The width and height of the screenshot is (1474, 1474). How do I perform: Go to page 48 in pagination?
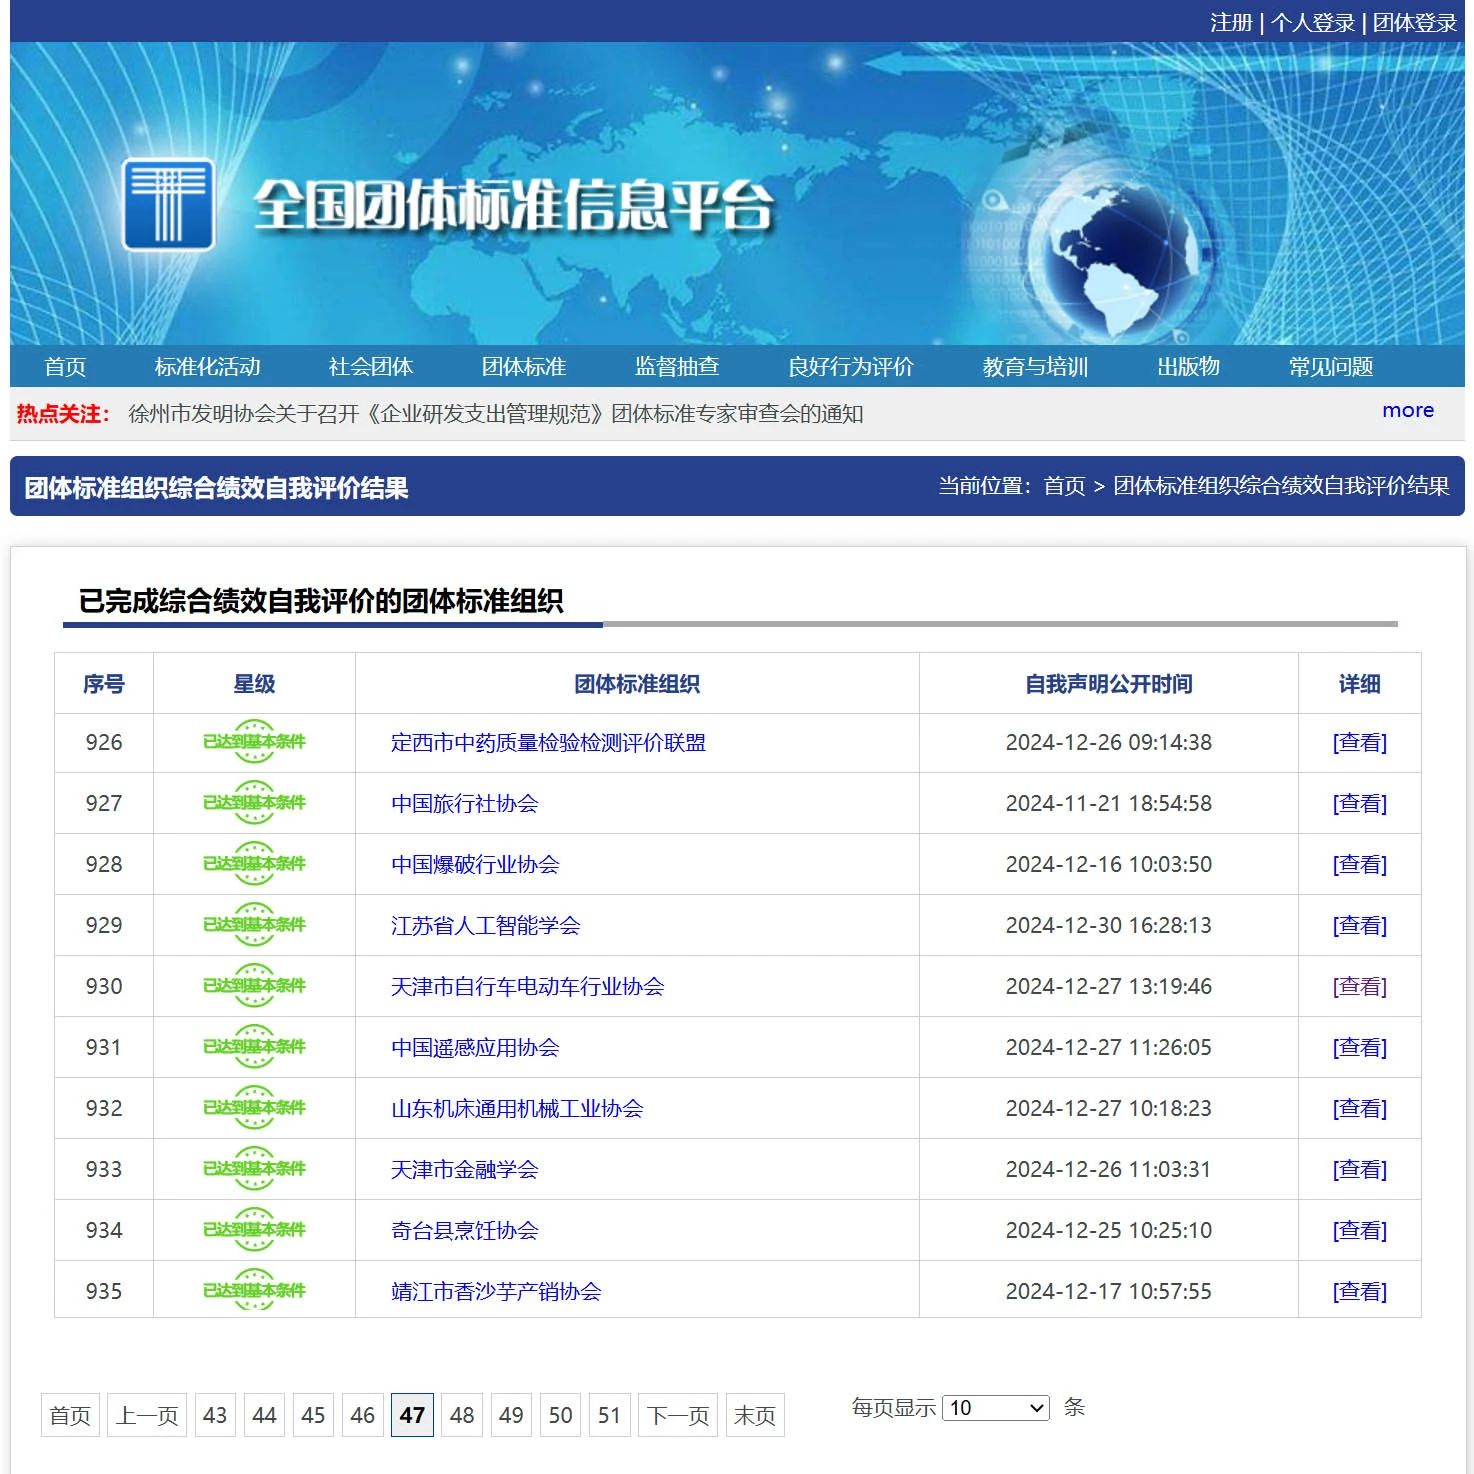[x=462, y=1415]
